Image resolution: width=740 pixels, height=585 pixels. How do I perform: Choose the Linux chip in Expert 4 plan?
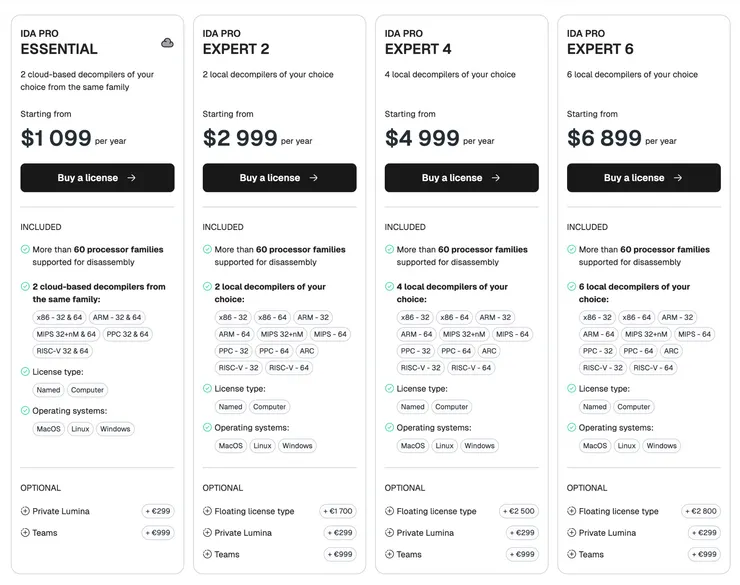coord(444,446)
